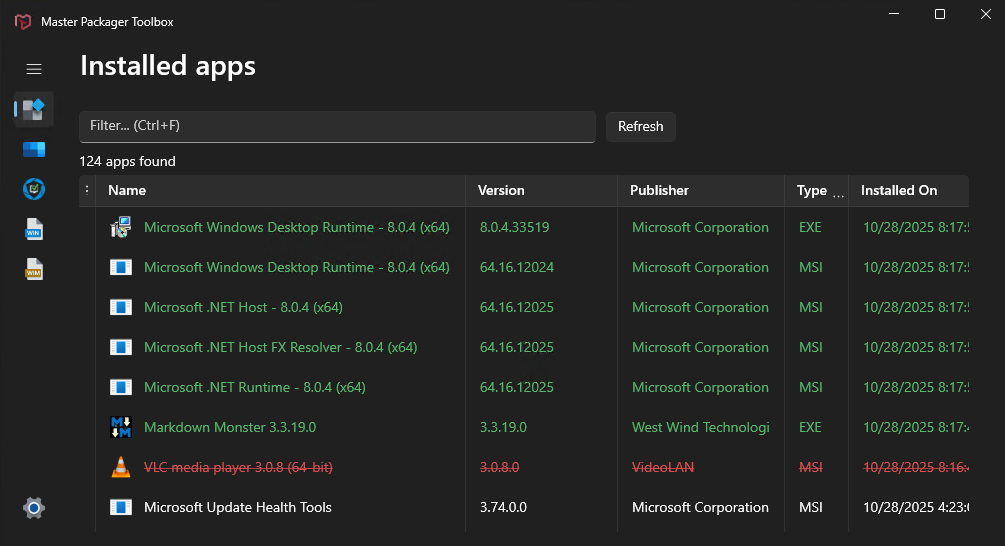Screen dimensions: 1005x546
Task: Click version 3.3.19.0 cell
Action: click(503, 427)
